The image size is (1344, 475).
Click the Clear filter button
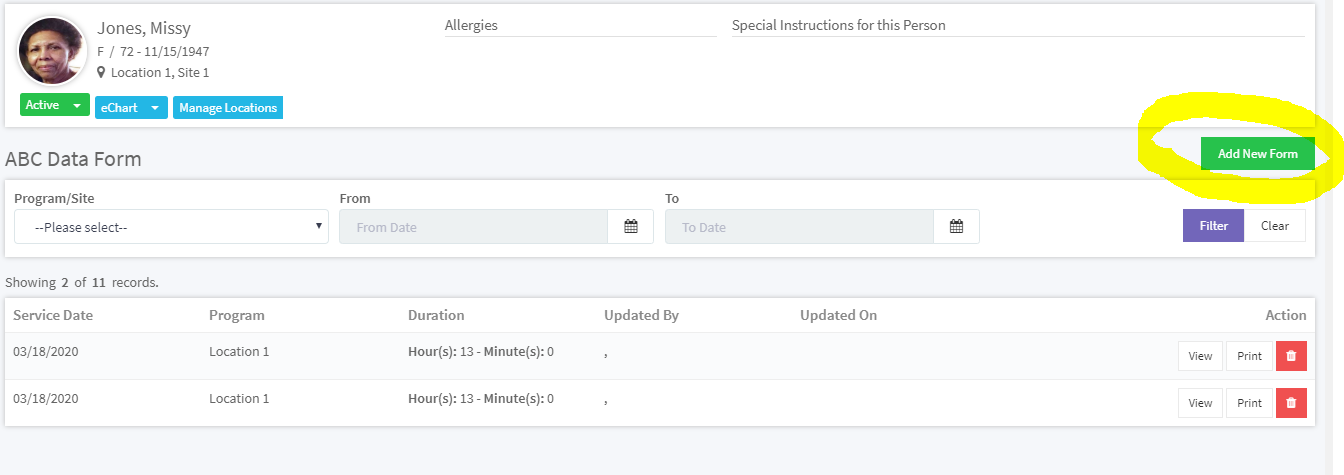click(1275, 226)
